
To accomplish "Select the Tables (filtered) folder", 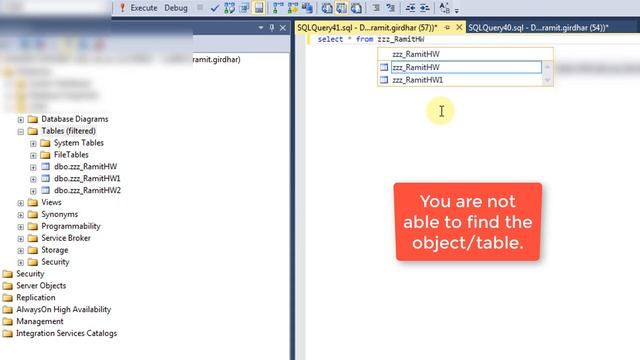I will 69,131.
